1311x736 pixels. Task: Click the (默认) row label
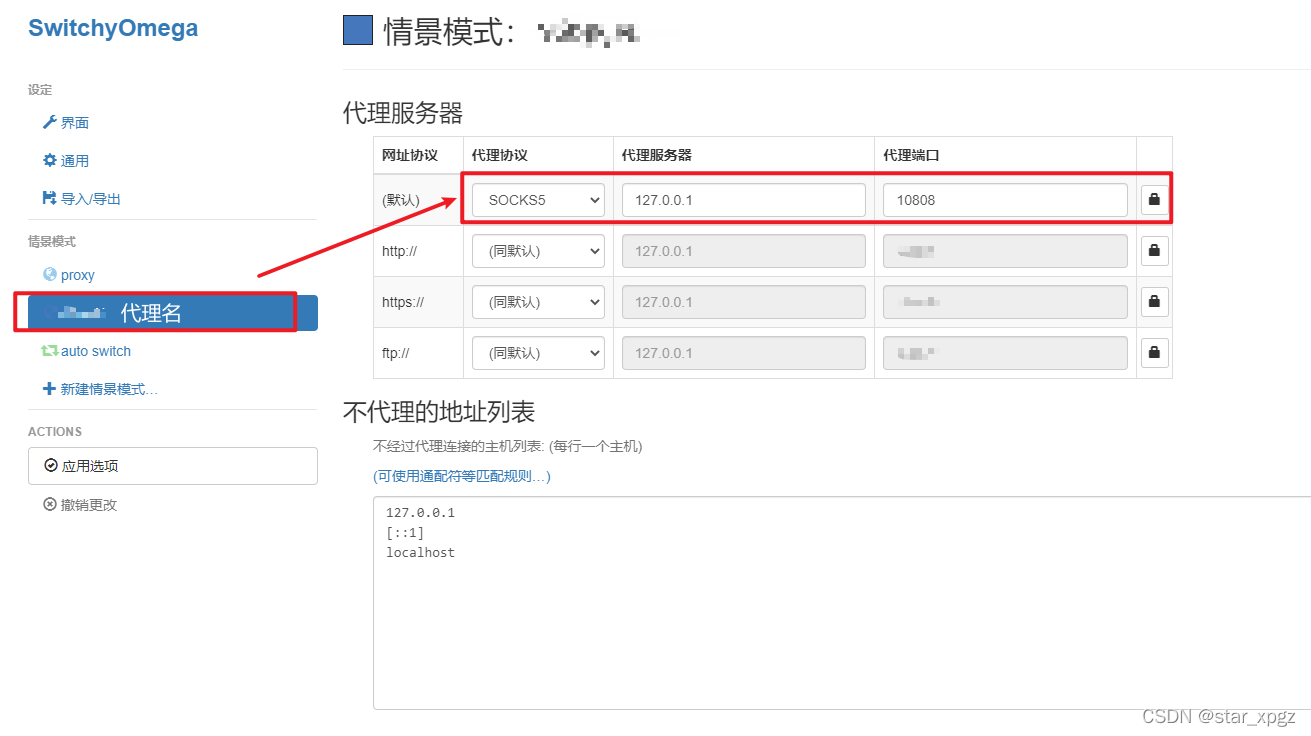coord(401,200)
